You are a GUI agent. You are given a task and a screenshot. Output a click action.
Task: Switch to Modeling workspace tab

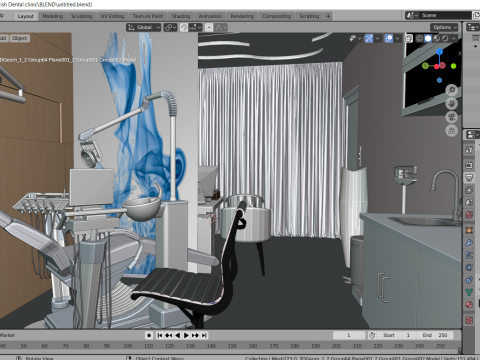click(52, 16)
